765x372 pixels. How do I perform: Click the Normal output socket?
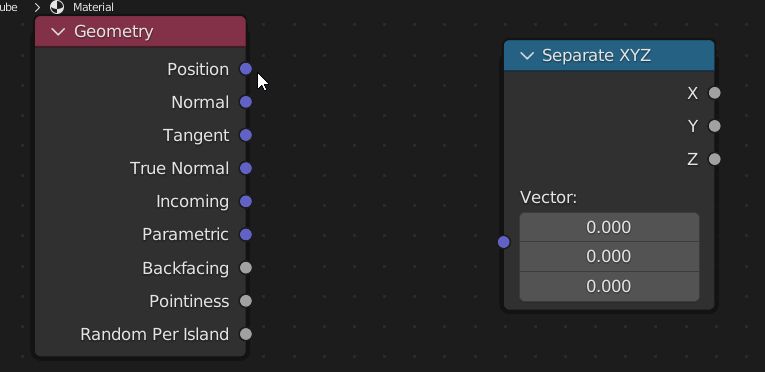[x=246, y=102]
